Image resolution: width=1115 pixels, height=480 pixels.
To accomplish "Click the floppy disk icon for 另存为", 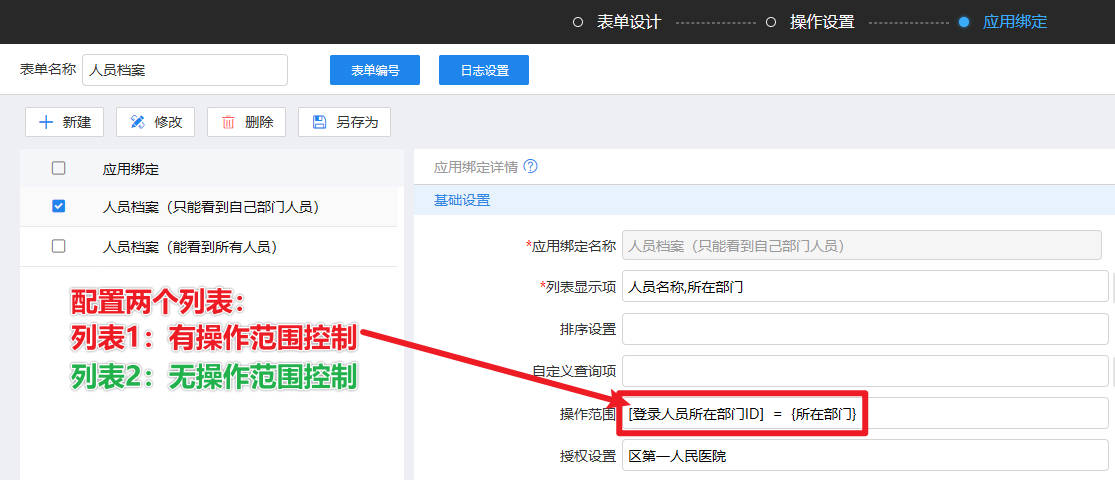I will point(319,122).
